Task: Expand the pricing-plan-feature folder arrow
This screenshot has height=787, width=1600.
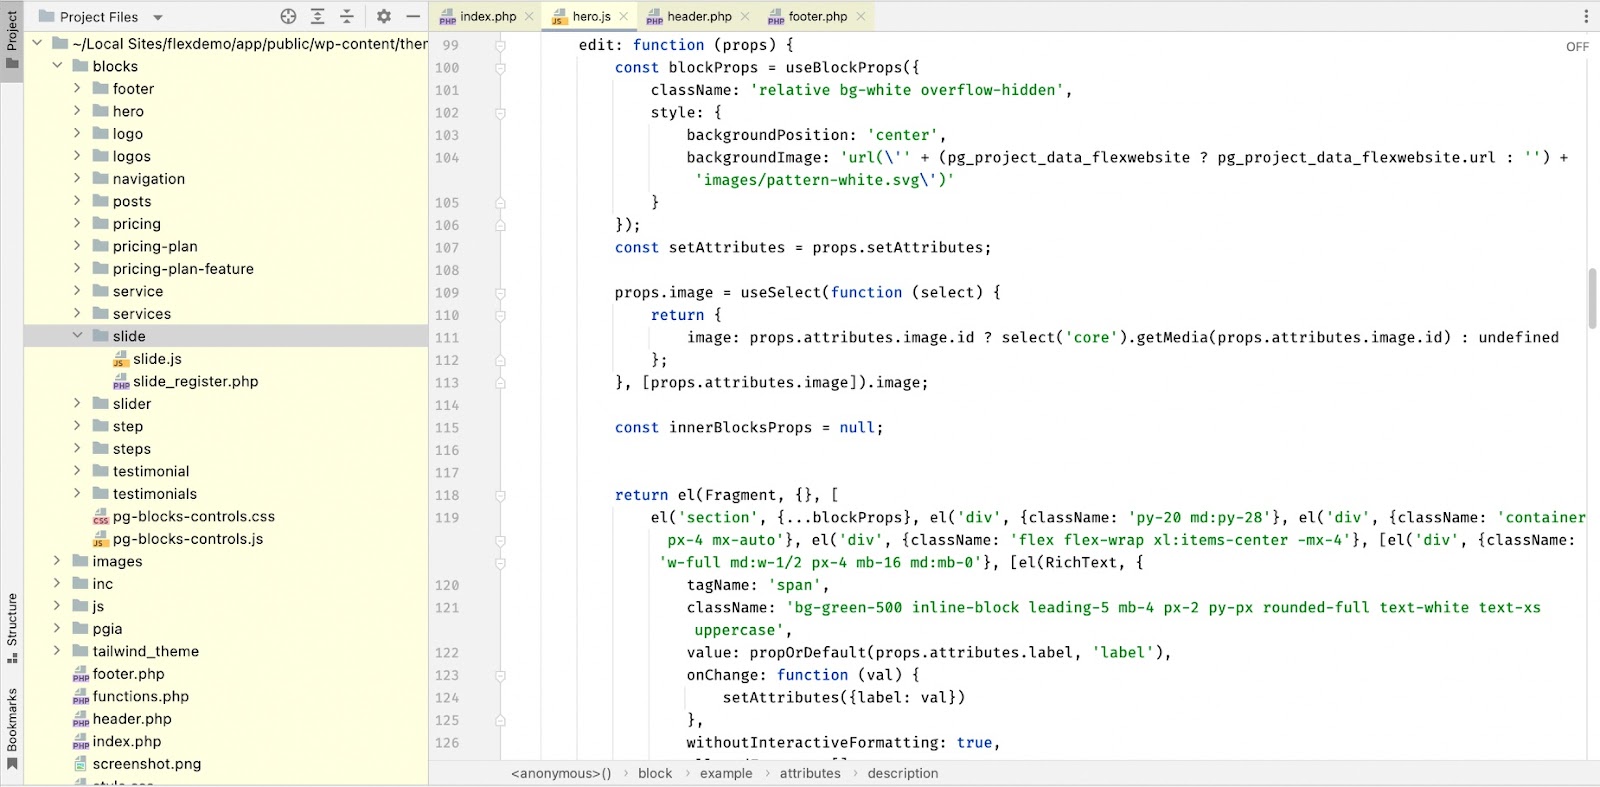Action: click(x=77, y=268)
